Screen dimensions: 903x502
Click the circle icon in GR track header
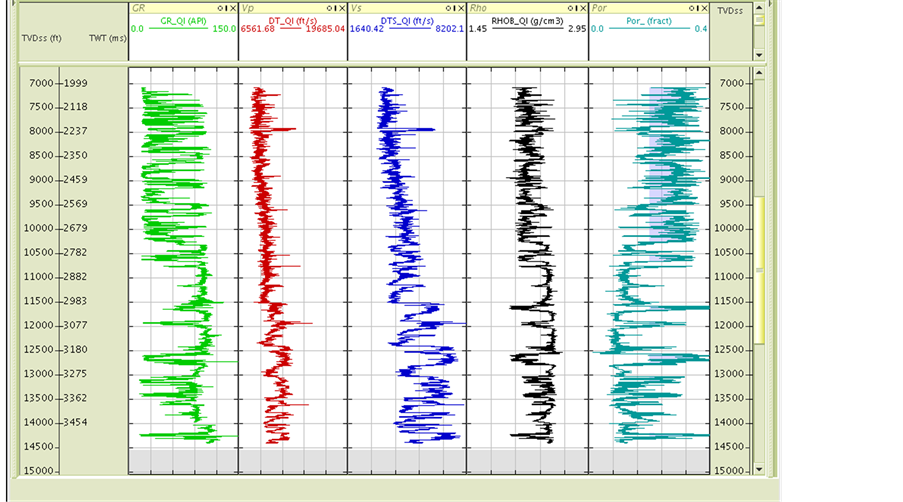tap(220, 7)
